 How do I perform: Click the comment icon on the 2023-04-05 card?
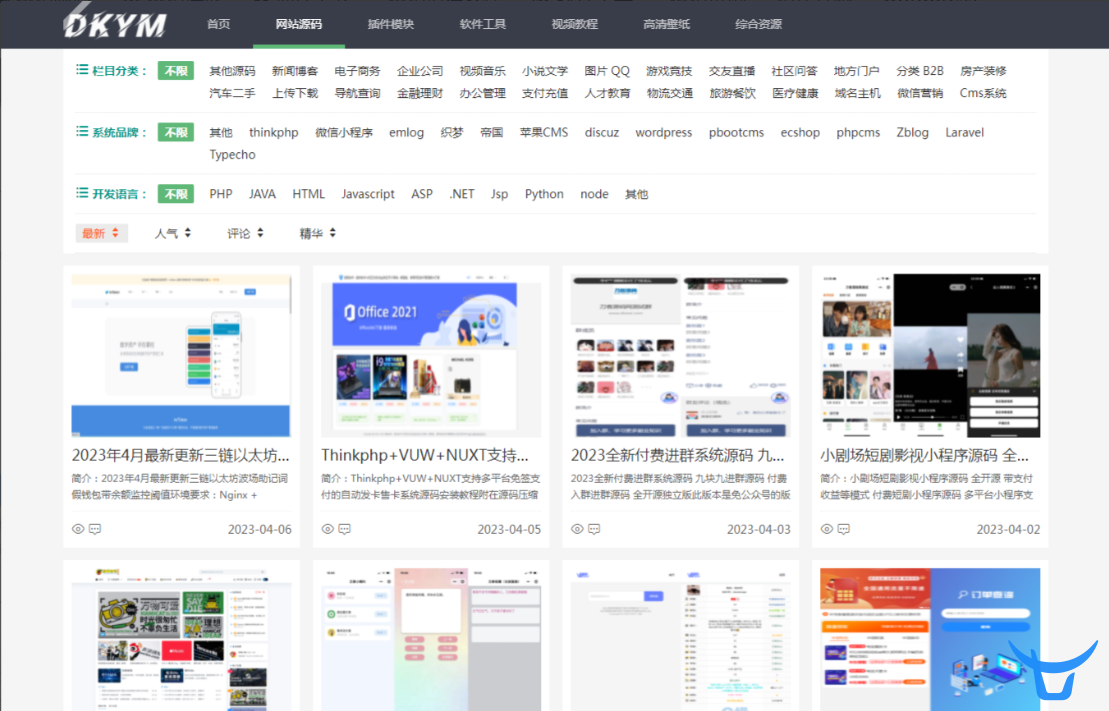(344, 529)
